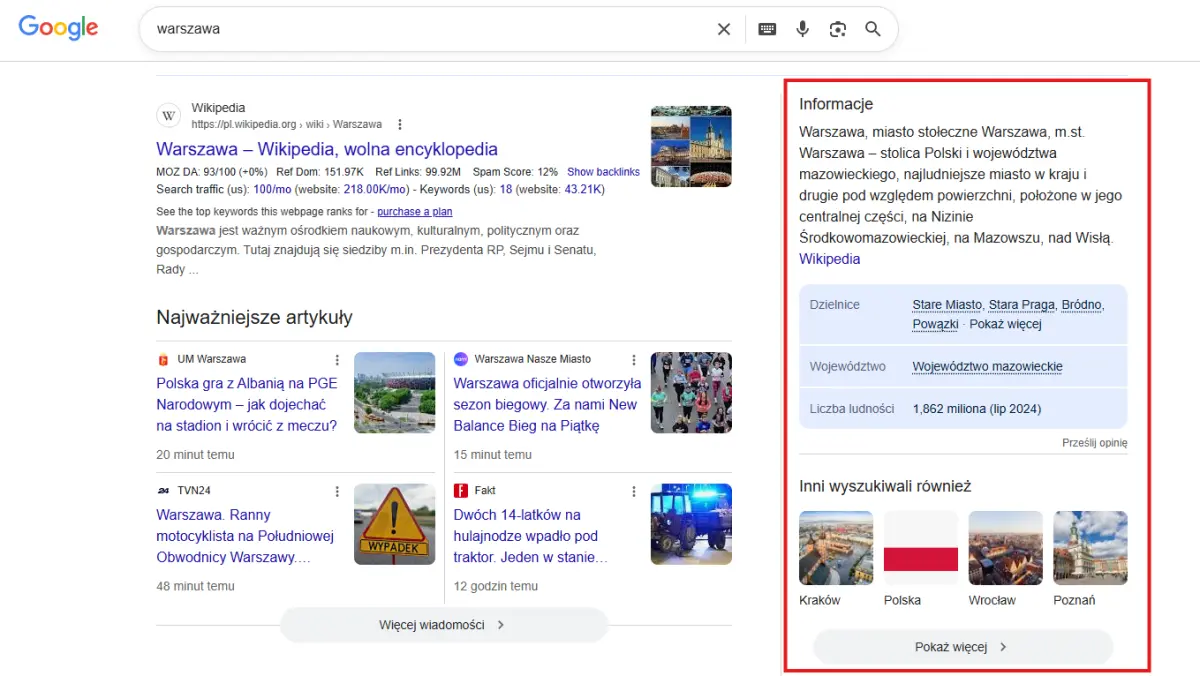This screenshot has width=1200, height=676.
Task: Open Województwo mazowieckie link
Action: tap(987, 367)
